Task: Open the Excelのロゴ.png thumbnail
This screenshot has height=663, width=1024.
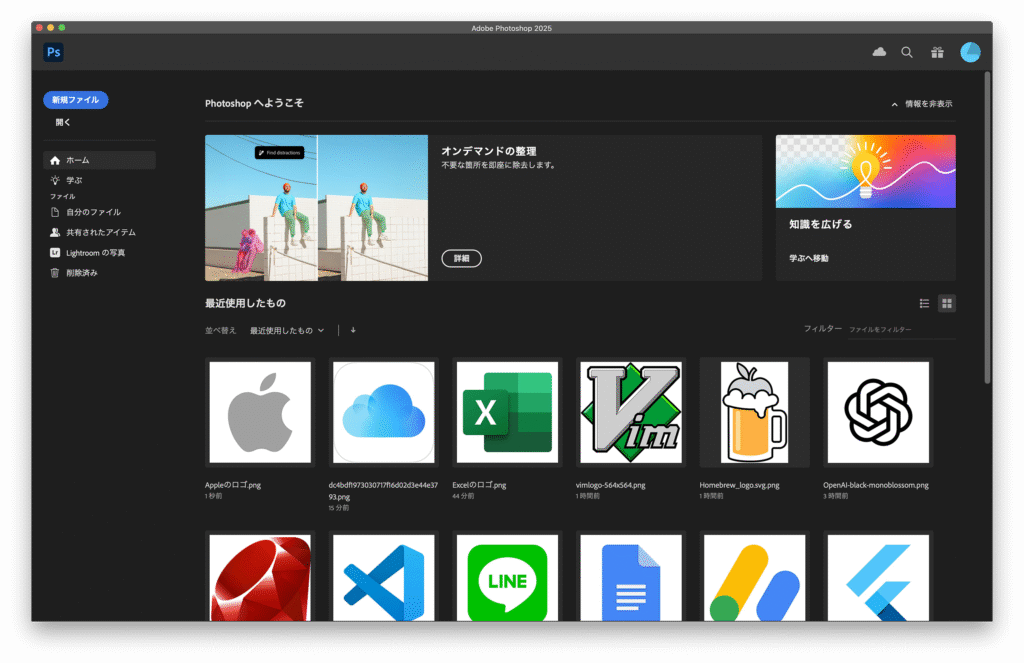Action: point(507,412)
